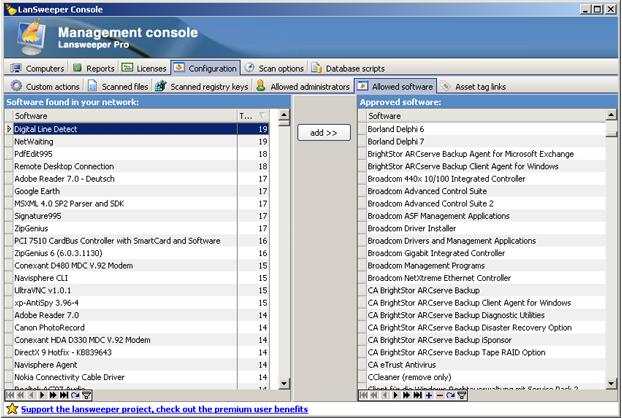The width and height of the screenshot is (622, 418).
Task: Click up arrow of found software scrollbar
Action: click(284, 115)
